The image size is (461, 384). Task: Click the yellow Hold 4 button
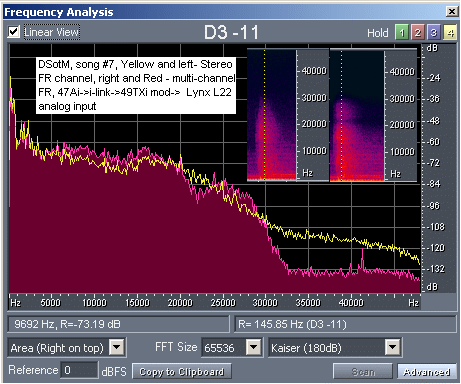[x=450, y=33]
